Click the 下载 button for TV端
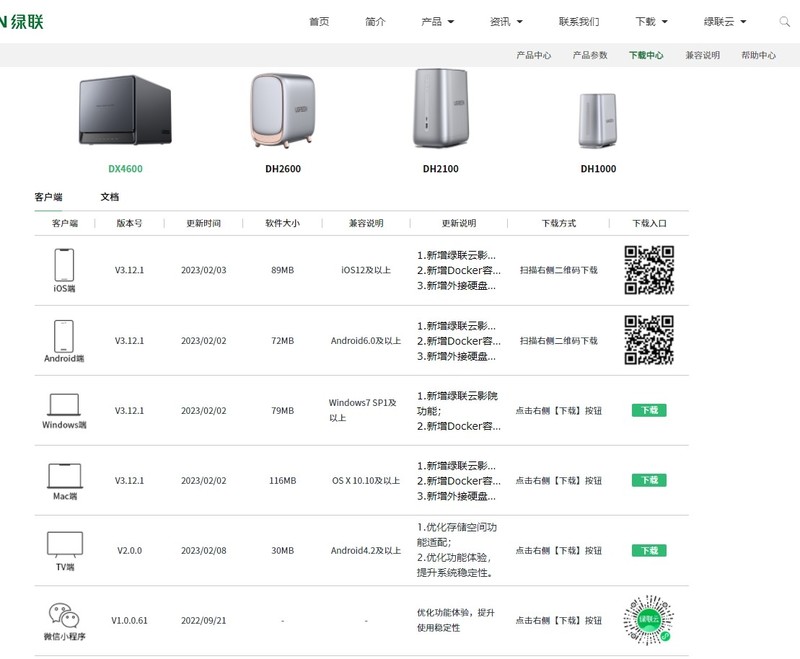Viewport: 800px width, 659px height. point(649,548)
